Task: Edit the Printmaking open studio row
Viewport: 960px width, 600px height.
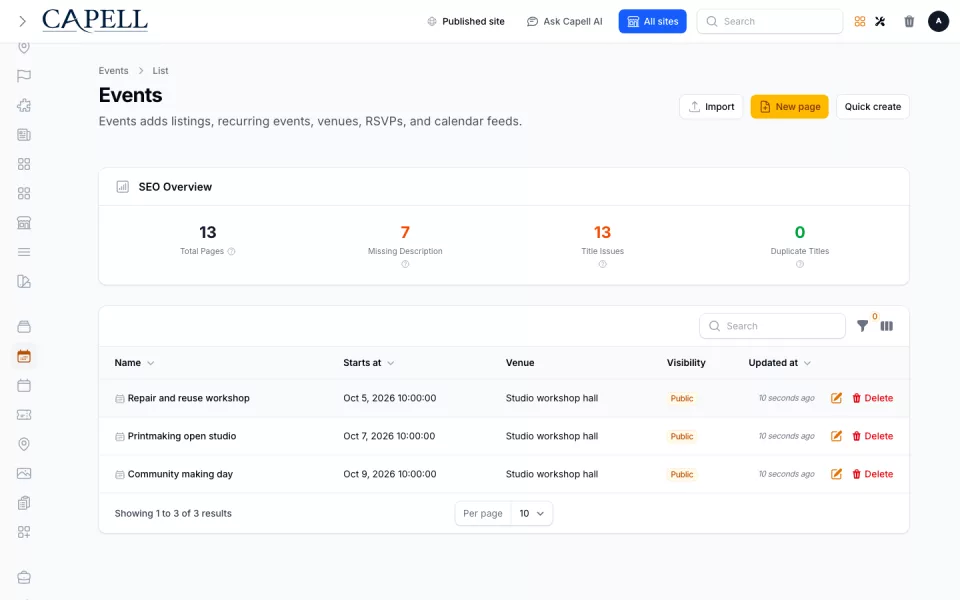Action: 836,436
